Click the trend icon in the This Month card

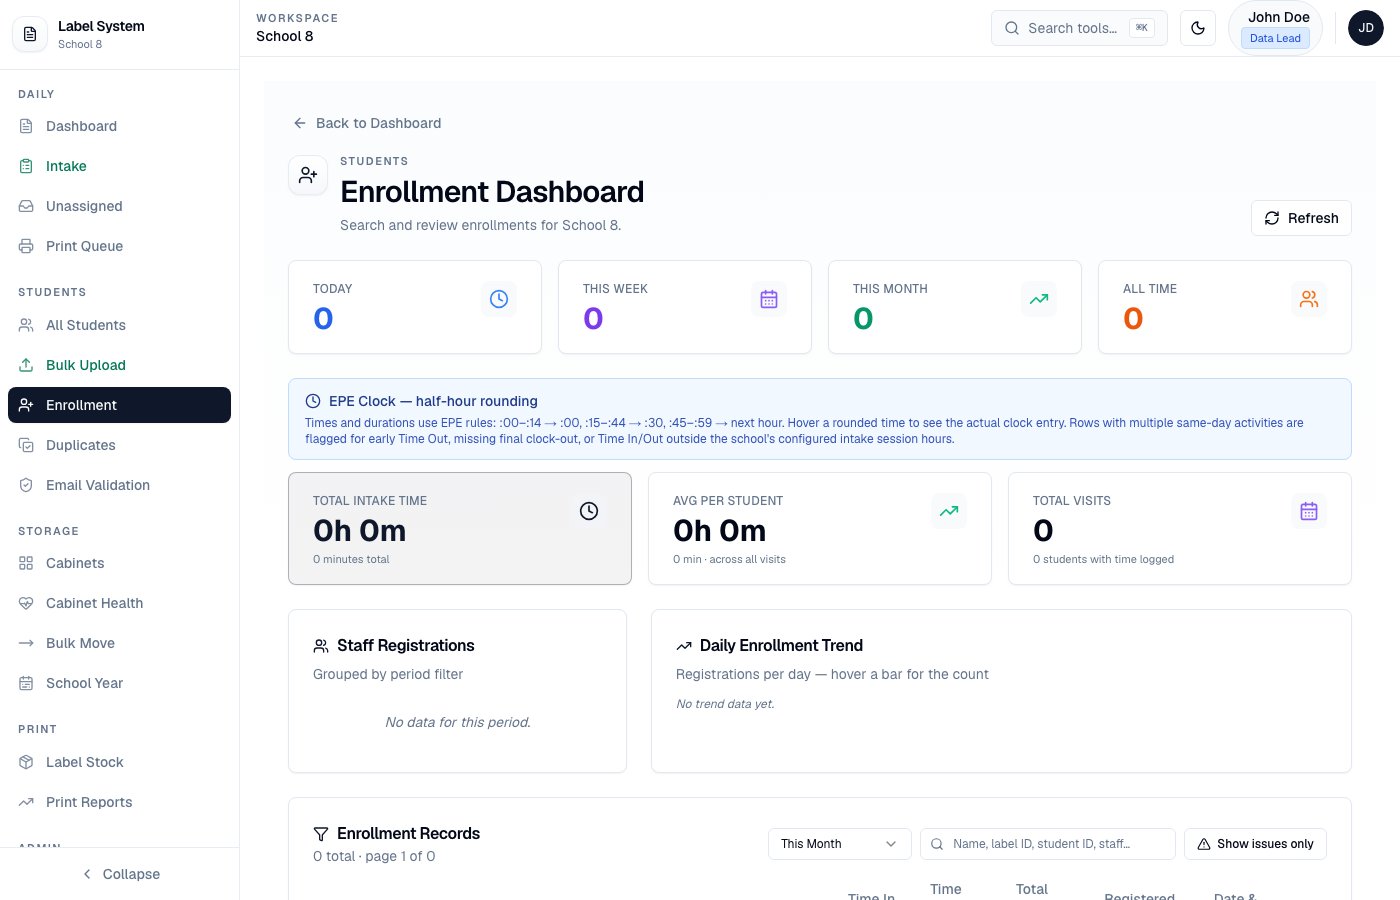[1039, 299]
